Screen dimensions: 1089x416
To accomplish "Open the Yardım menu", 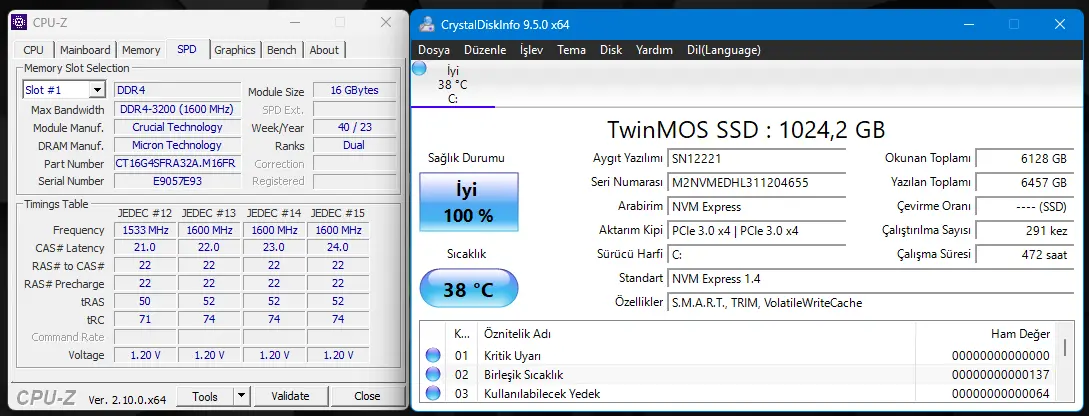I will pyautogui.click(x=654, y=50).
